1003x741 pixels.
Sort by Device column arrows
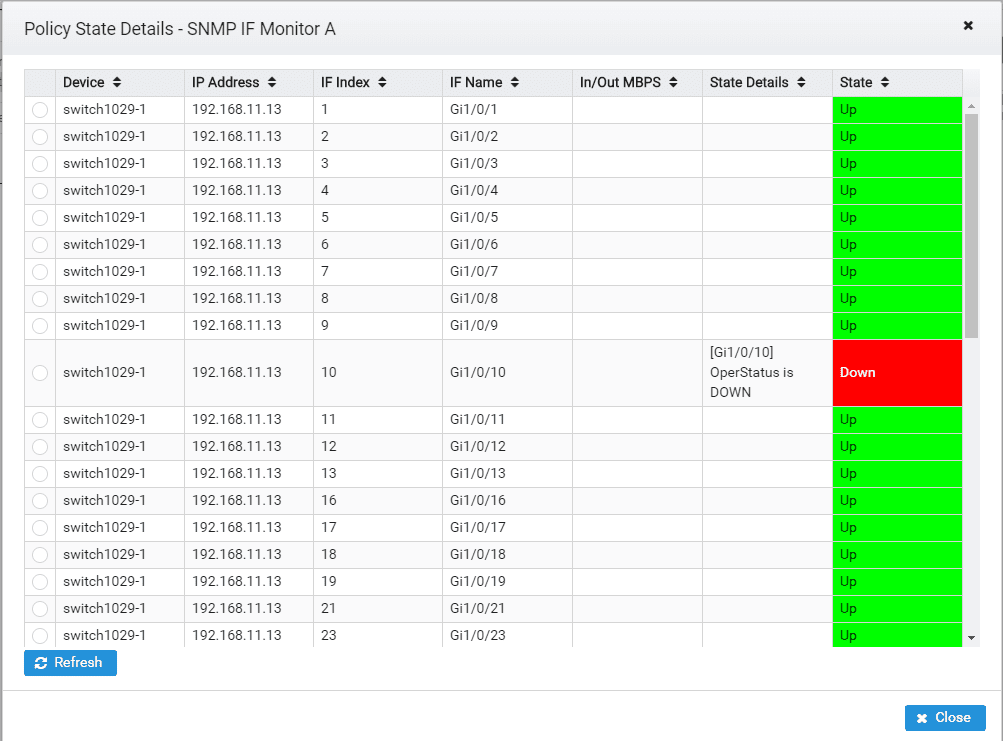tap(116, 83)
